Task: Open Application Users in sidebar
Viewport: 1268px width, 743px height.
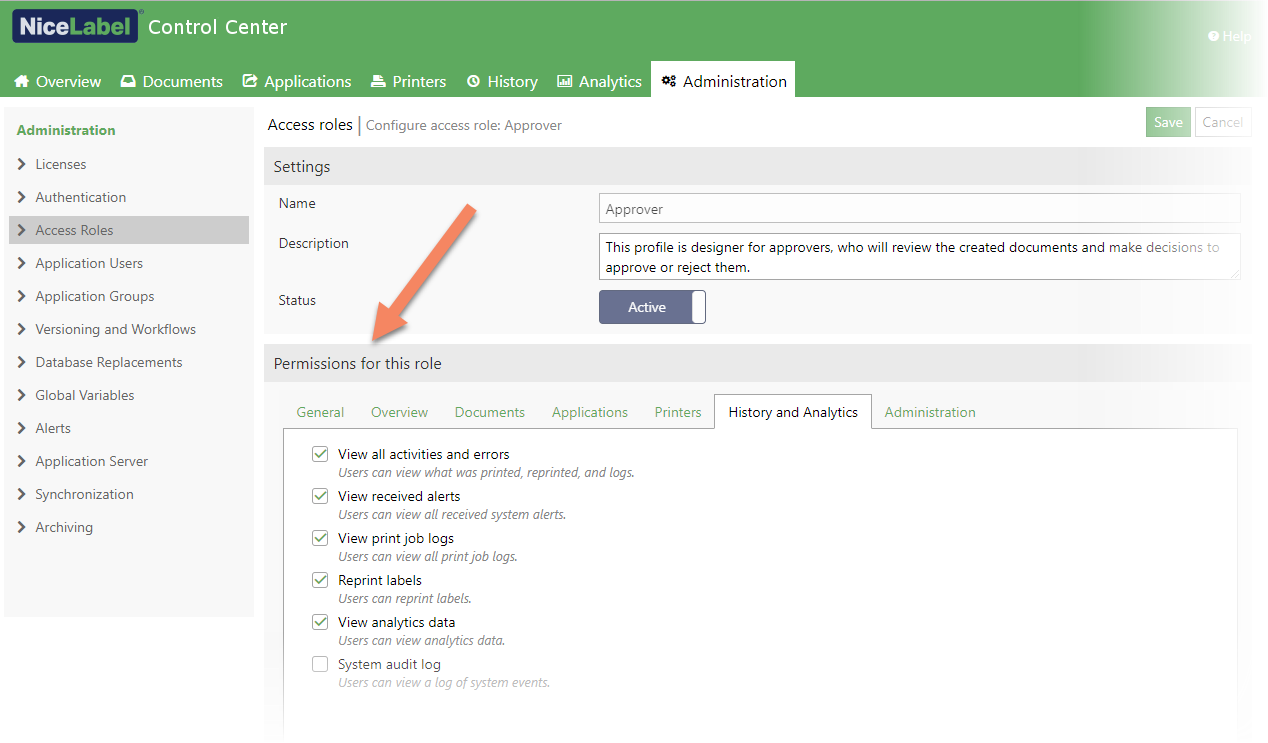Action: click(x=89, y=263)
